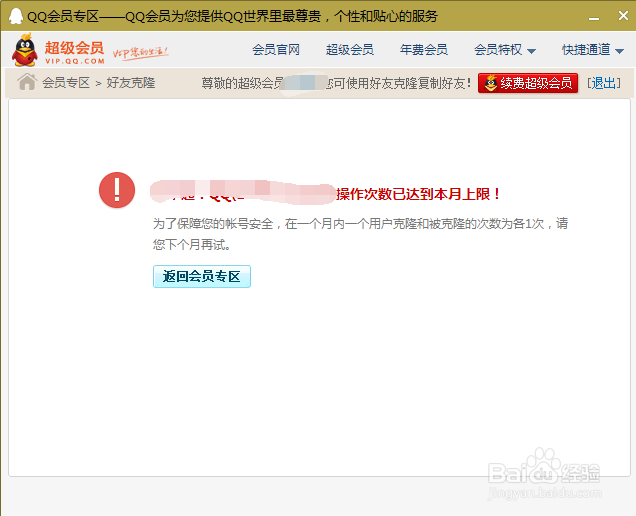Go home via the house icon
Image resolution: width=636 pixels, height=516 pixels.
(x=27, y=82)
